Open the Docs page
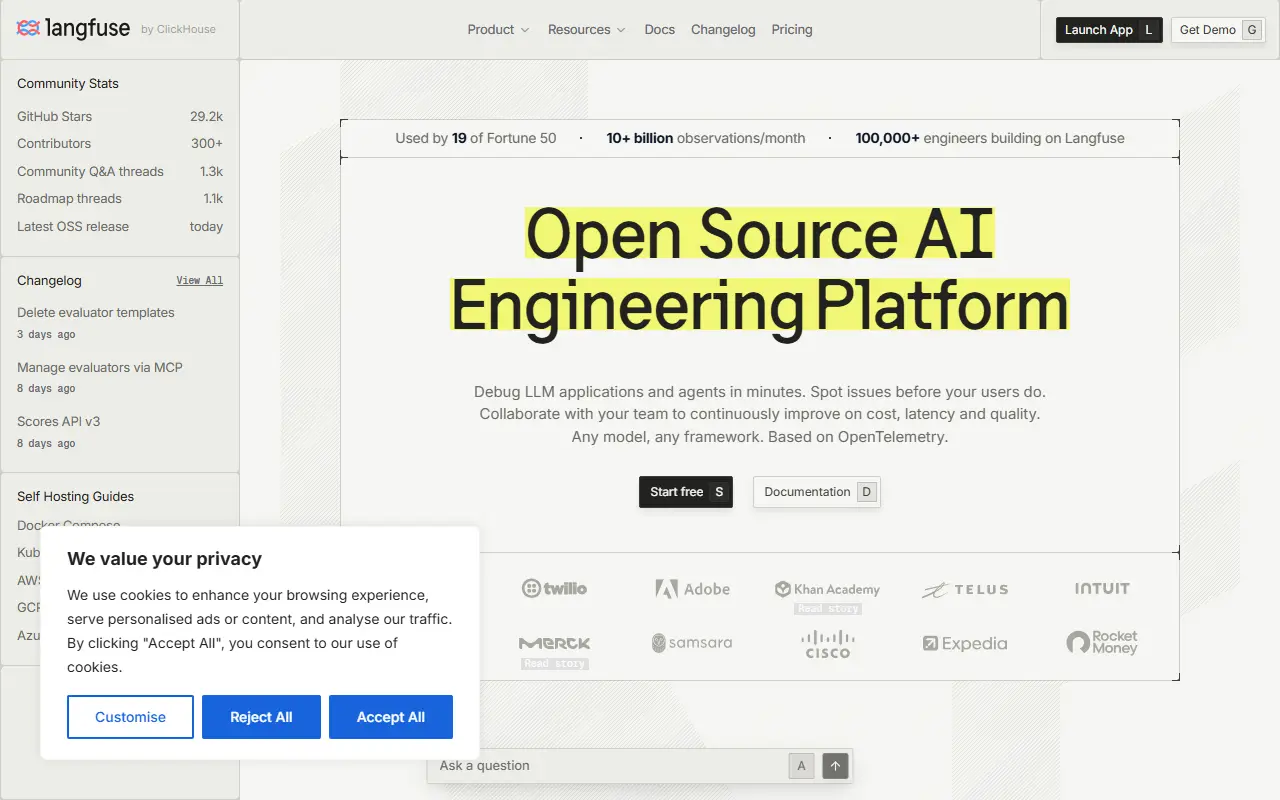Screen dimensions: 1280x800 (x=660, y=30)
